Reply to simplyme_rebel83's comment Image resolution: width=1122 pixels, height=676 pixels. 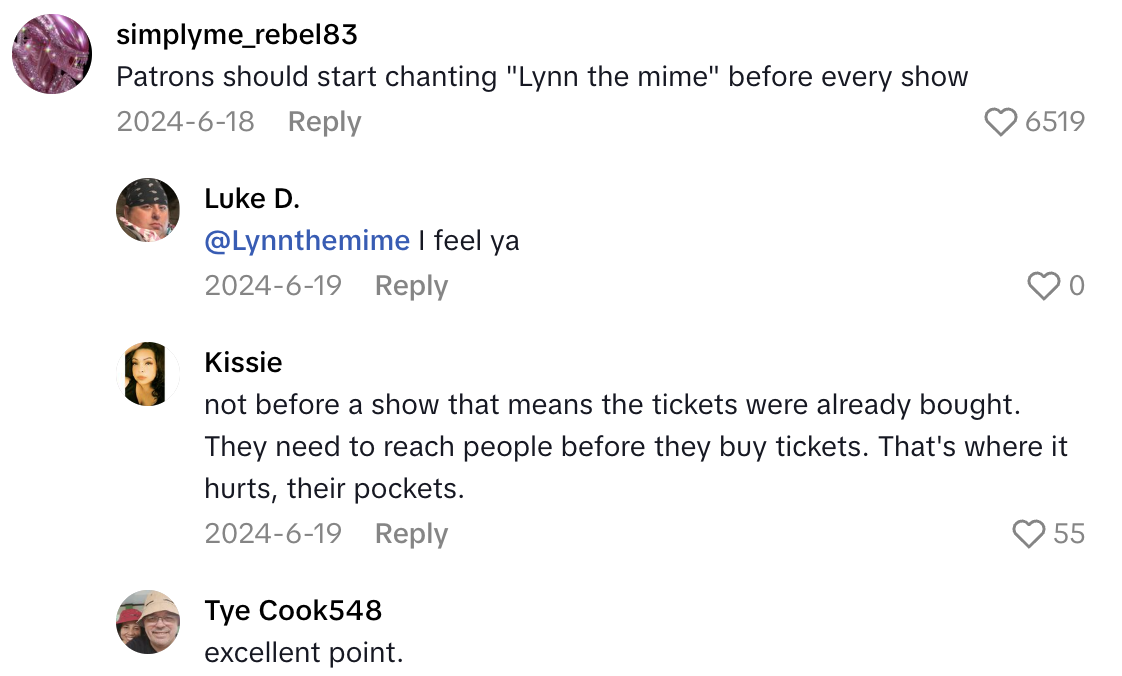pos(324,122)
